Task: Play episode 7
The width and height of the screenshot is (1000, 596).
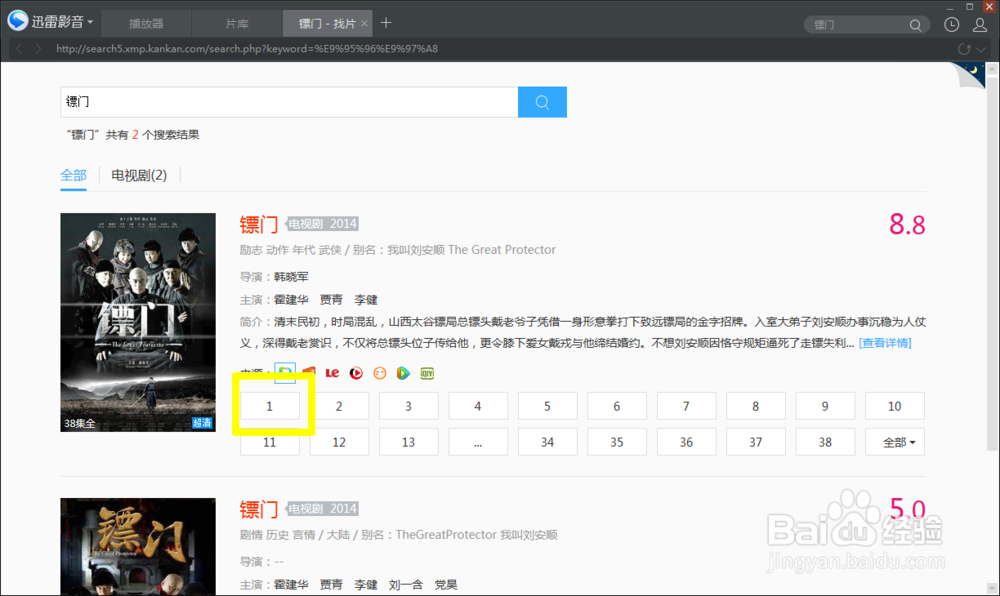Action: tap(687, 406)
